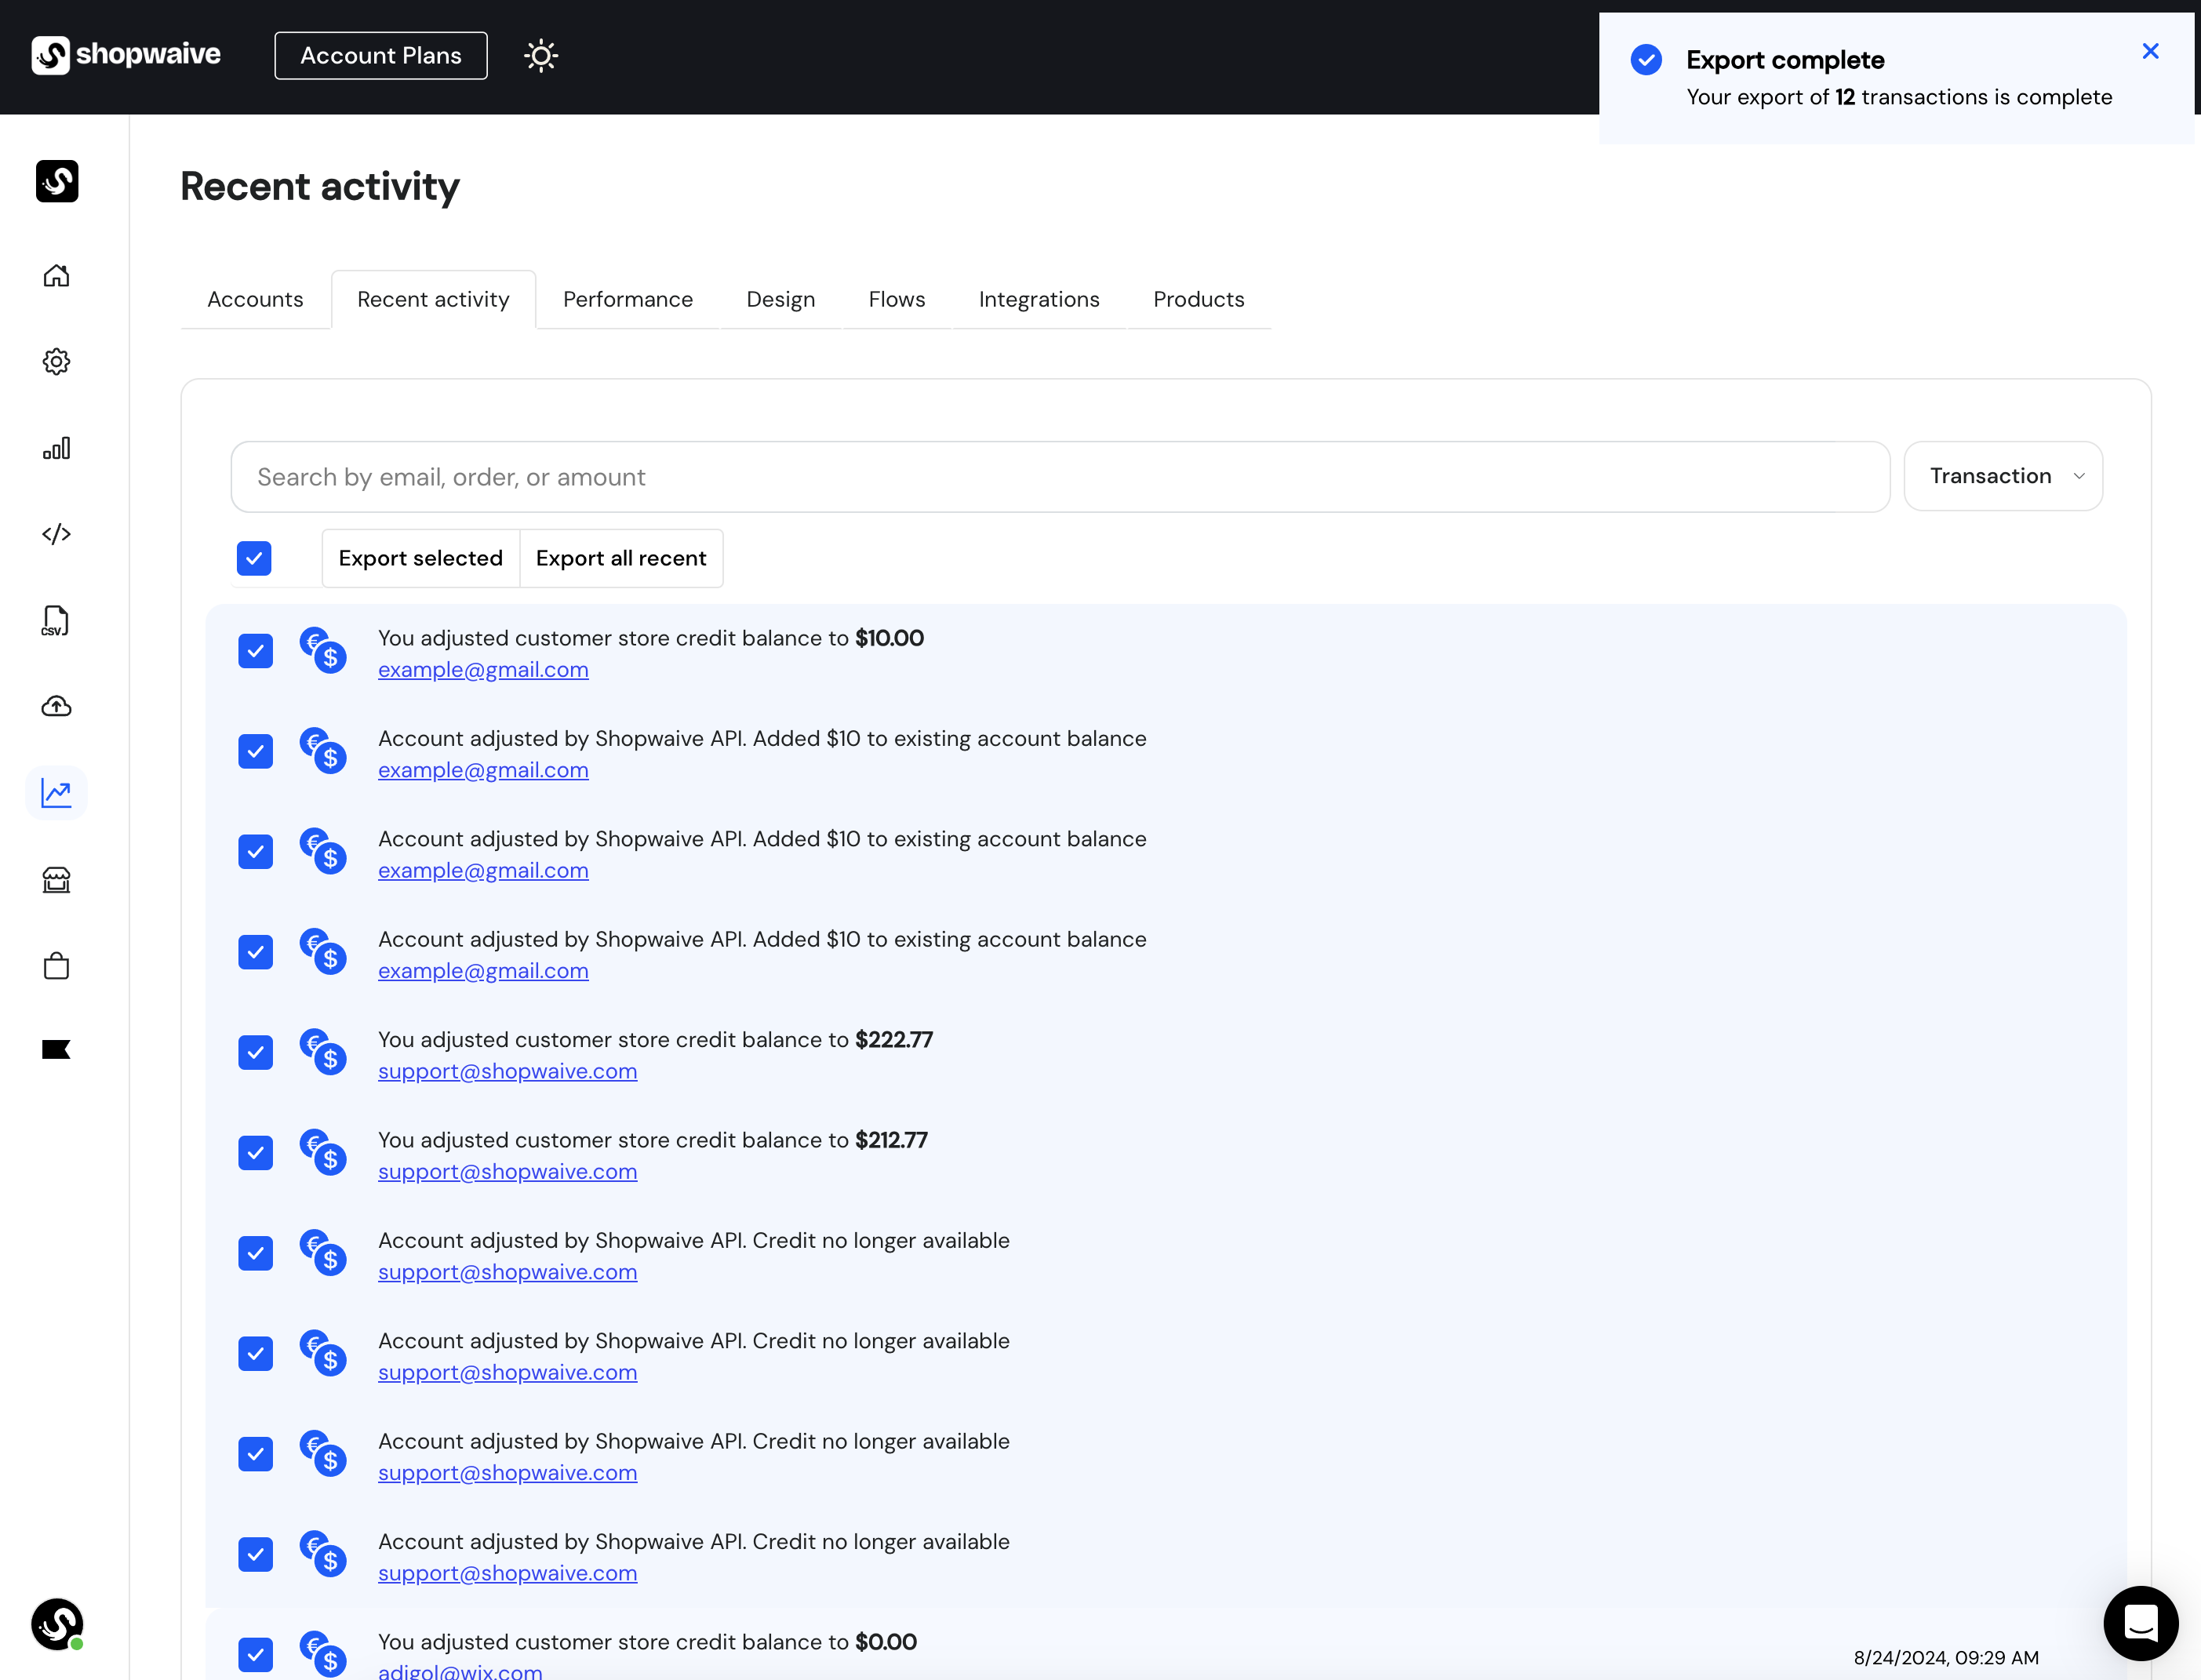Click Export all recent button
Viewport: 2201px width, 1680px height.
tap(621, 559)
